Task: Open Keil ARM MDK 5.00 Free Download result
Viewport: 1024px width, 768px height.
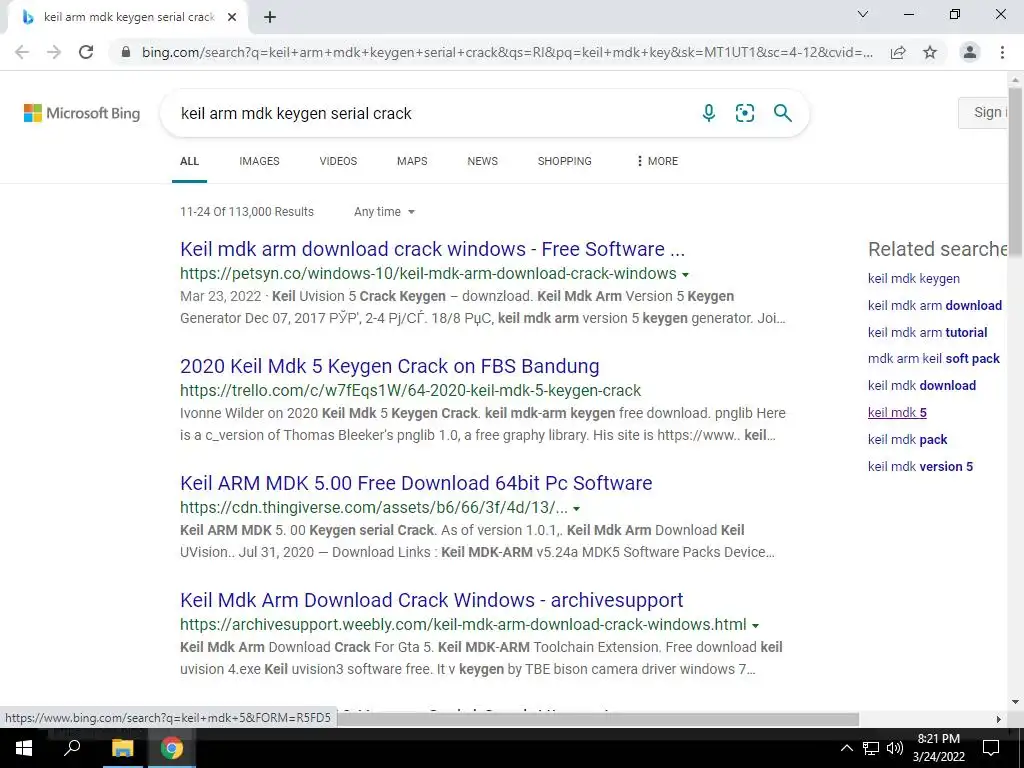Action: [416, 483]
